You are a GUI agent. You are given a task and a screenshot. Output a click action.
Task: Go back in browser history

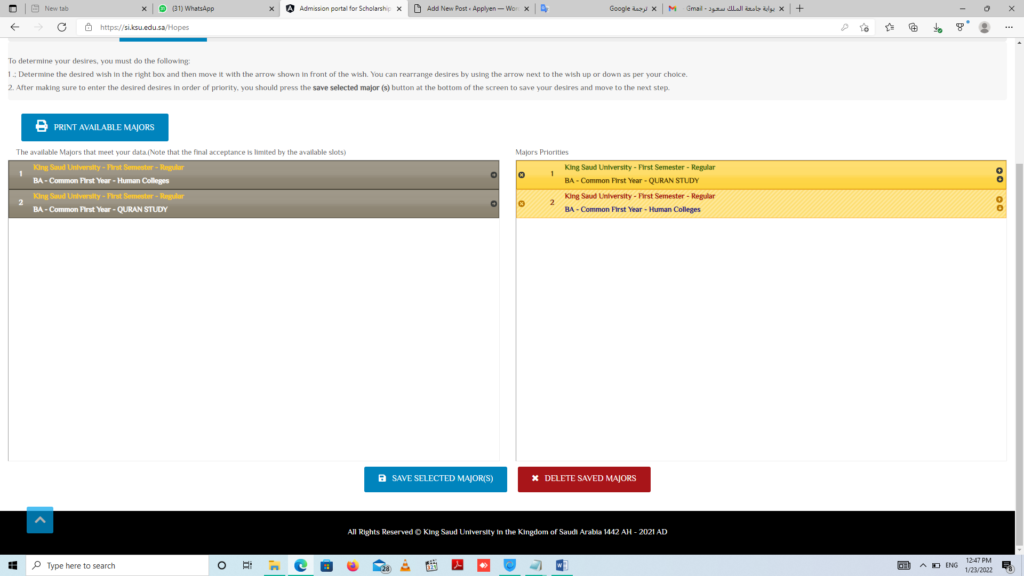point(15,27)
